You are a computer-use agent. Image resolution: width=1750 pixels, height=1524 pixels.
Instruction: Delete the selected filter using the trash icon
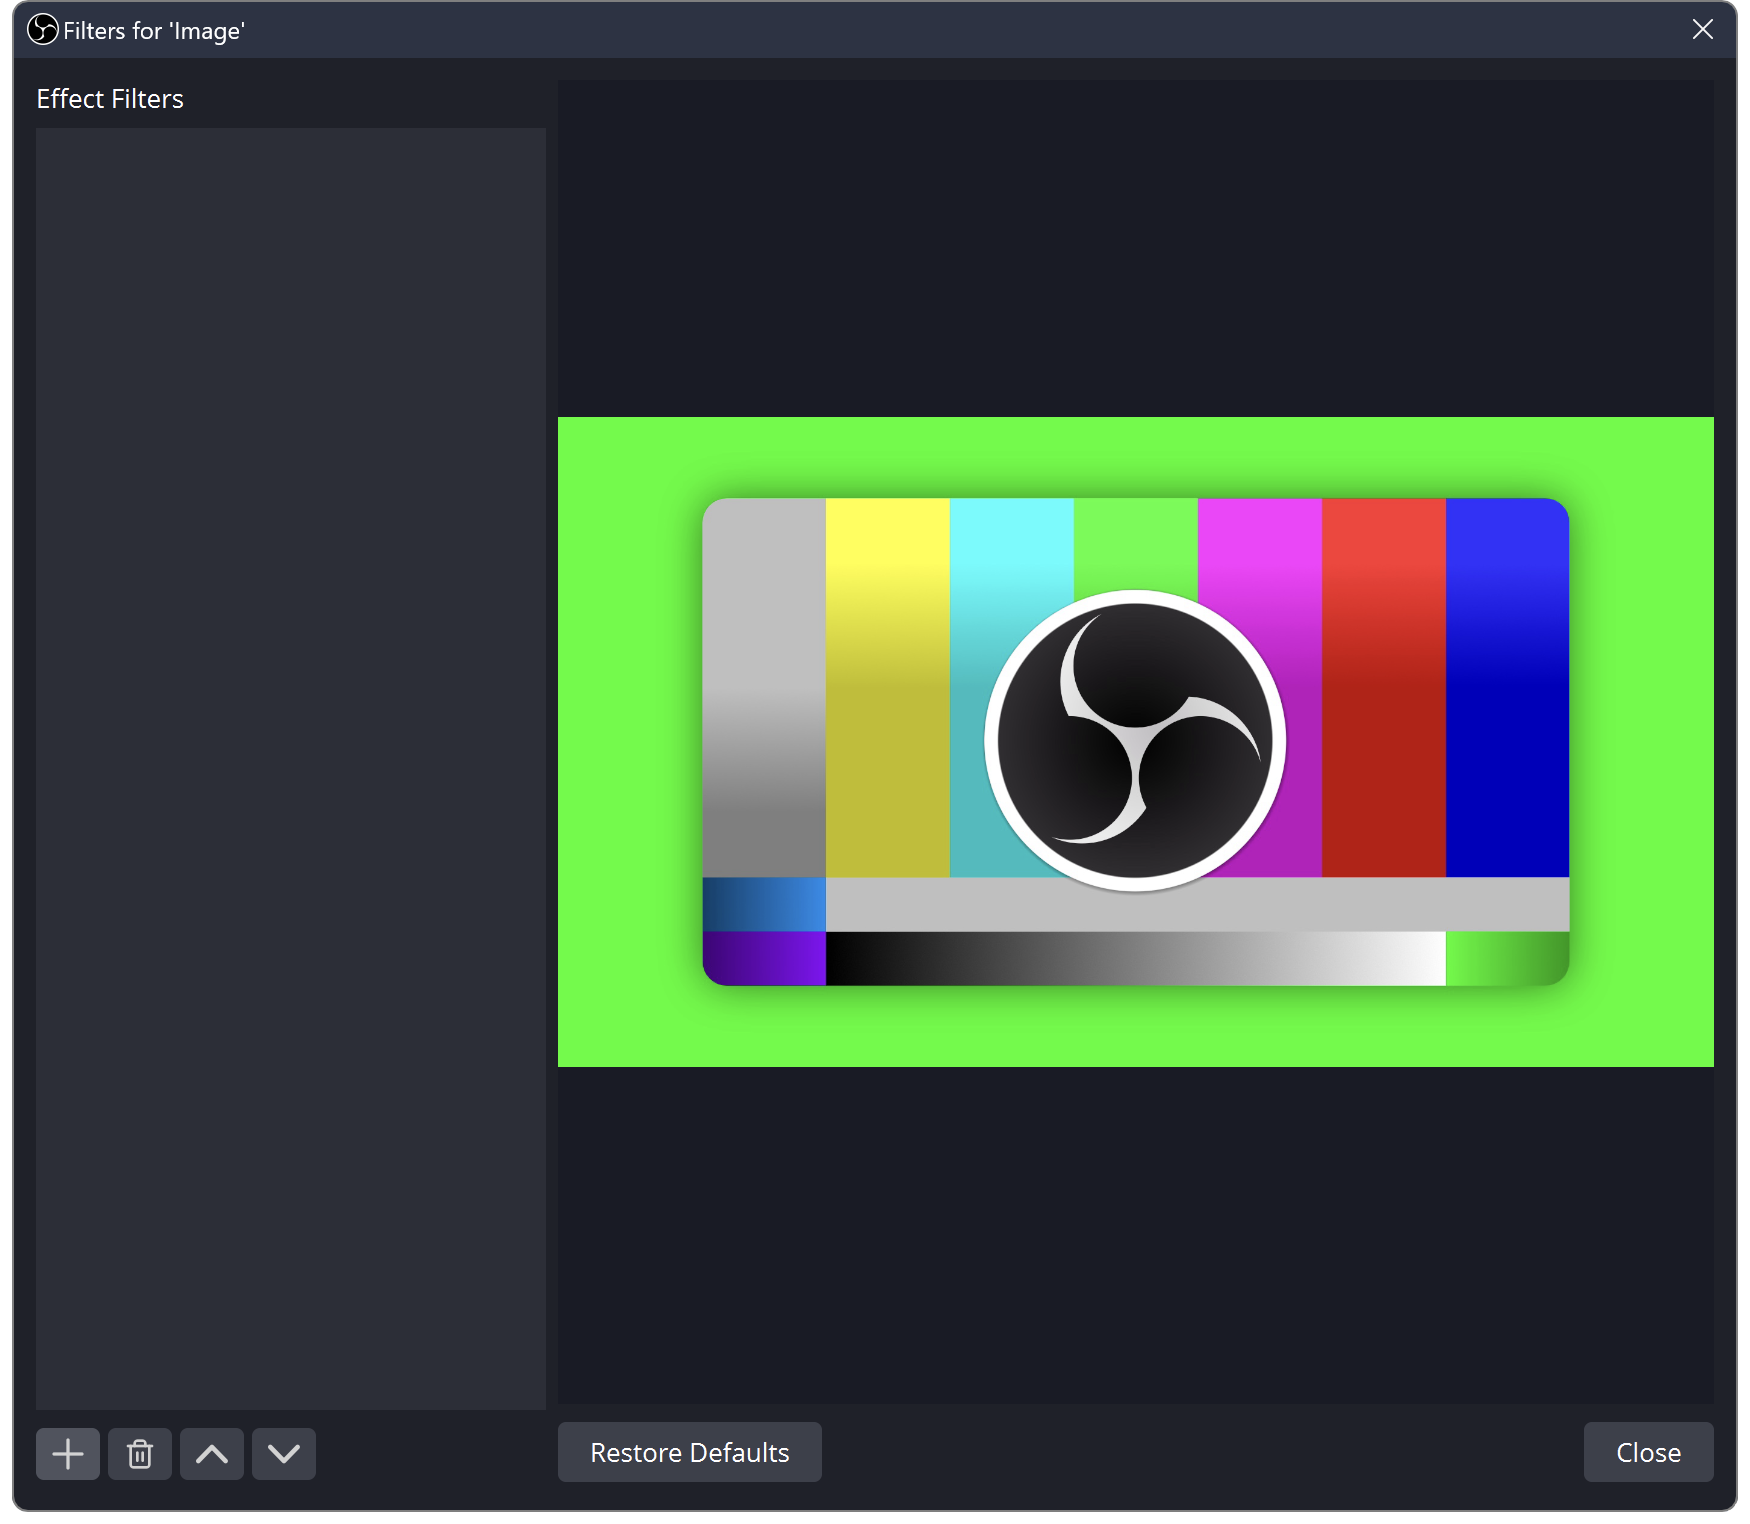pos(139,1453)
